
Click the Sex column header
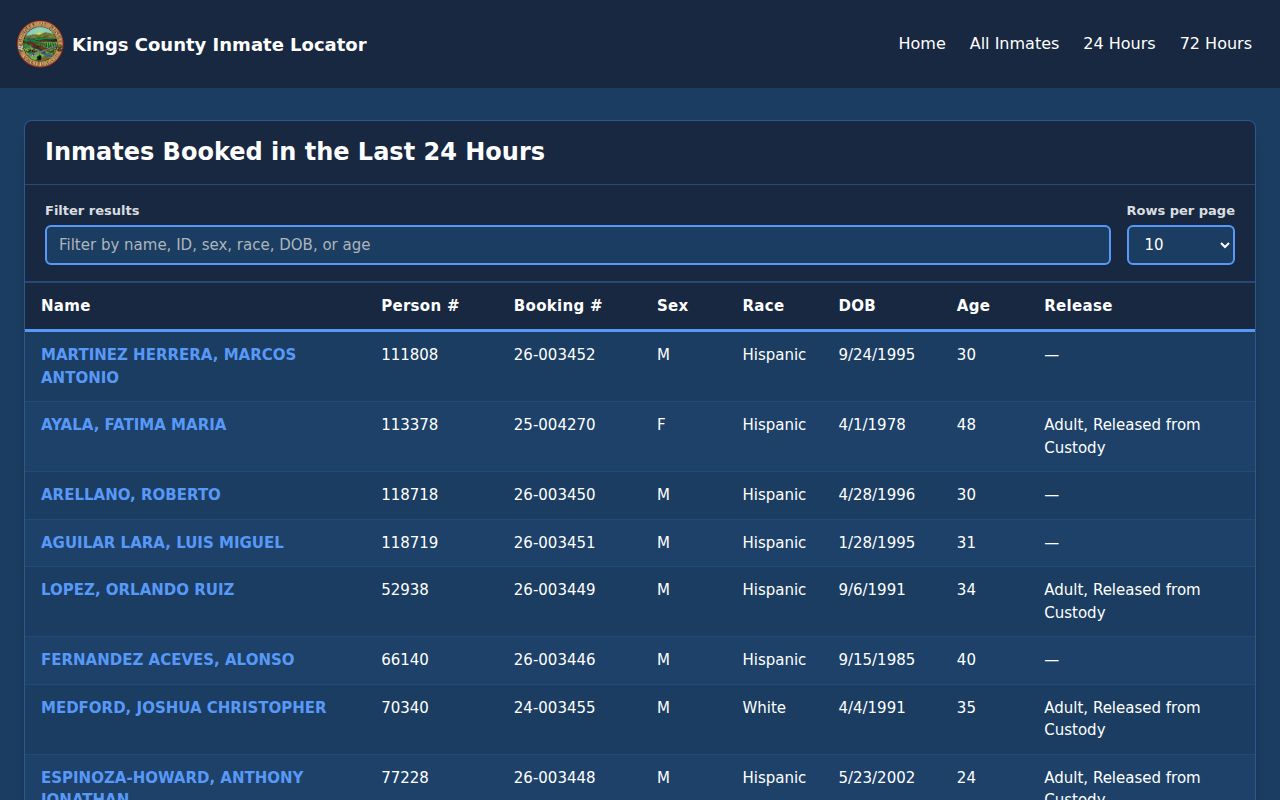(672, 306)
